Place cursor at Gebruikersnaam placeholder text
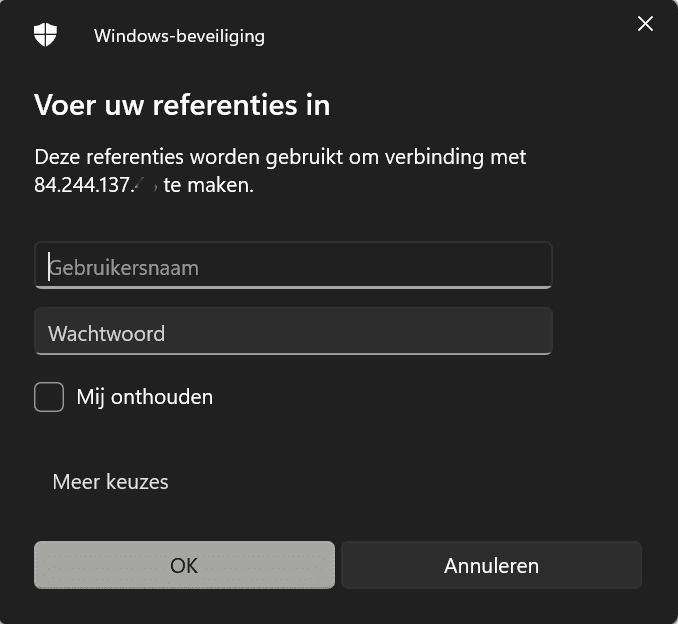678x624 pixels. (x=124, y=269)
